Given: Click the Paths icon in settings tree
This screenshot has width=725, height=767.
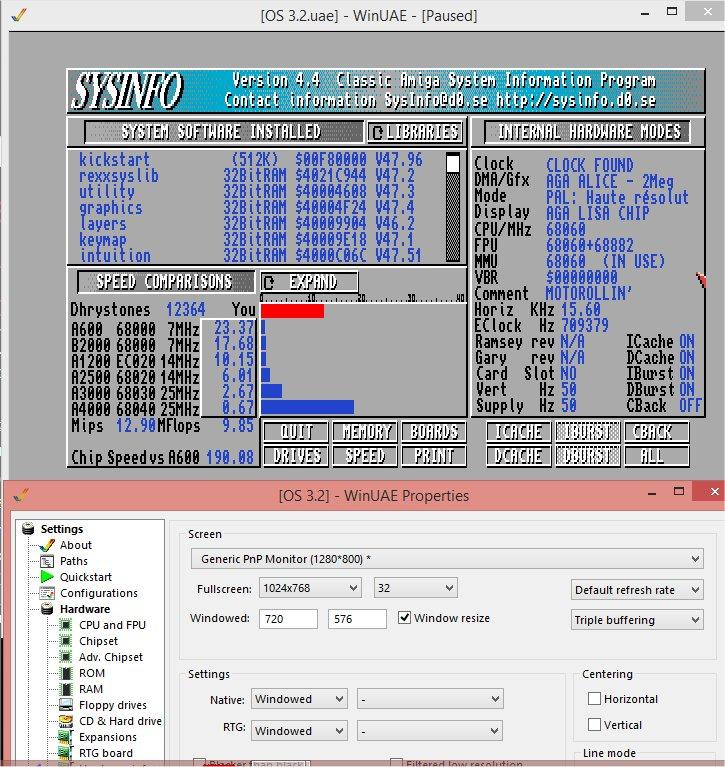Looking at the screenshot, I should point(44,561).
